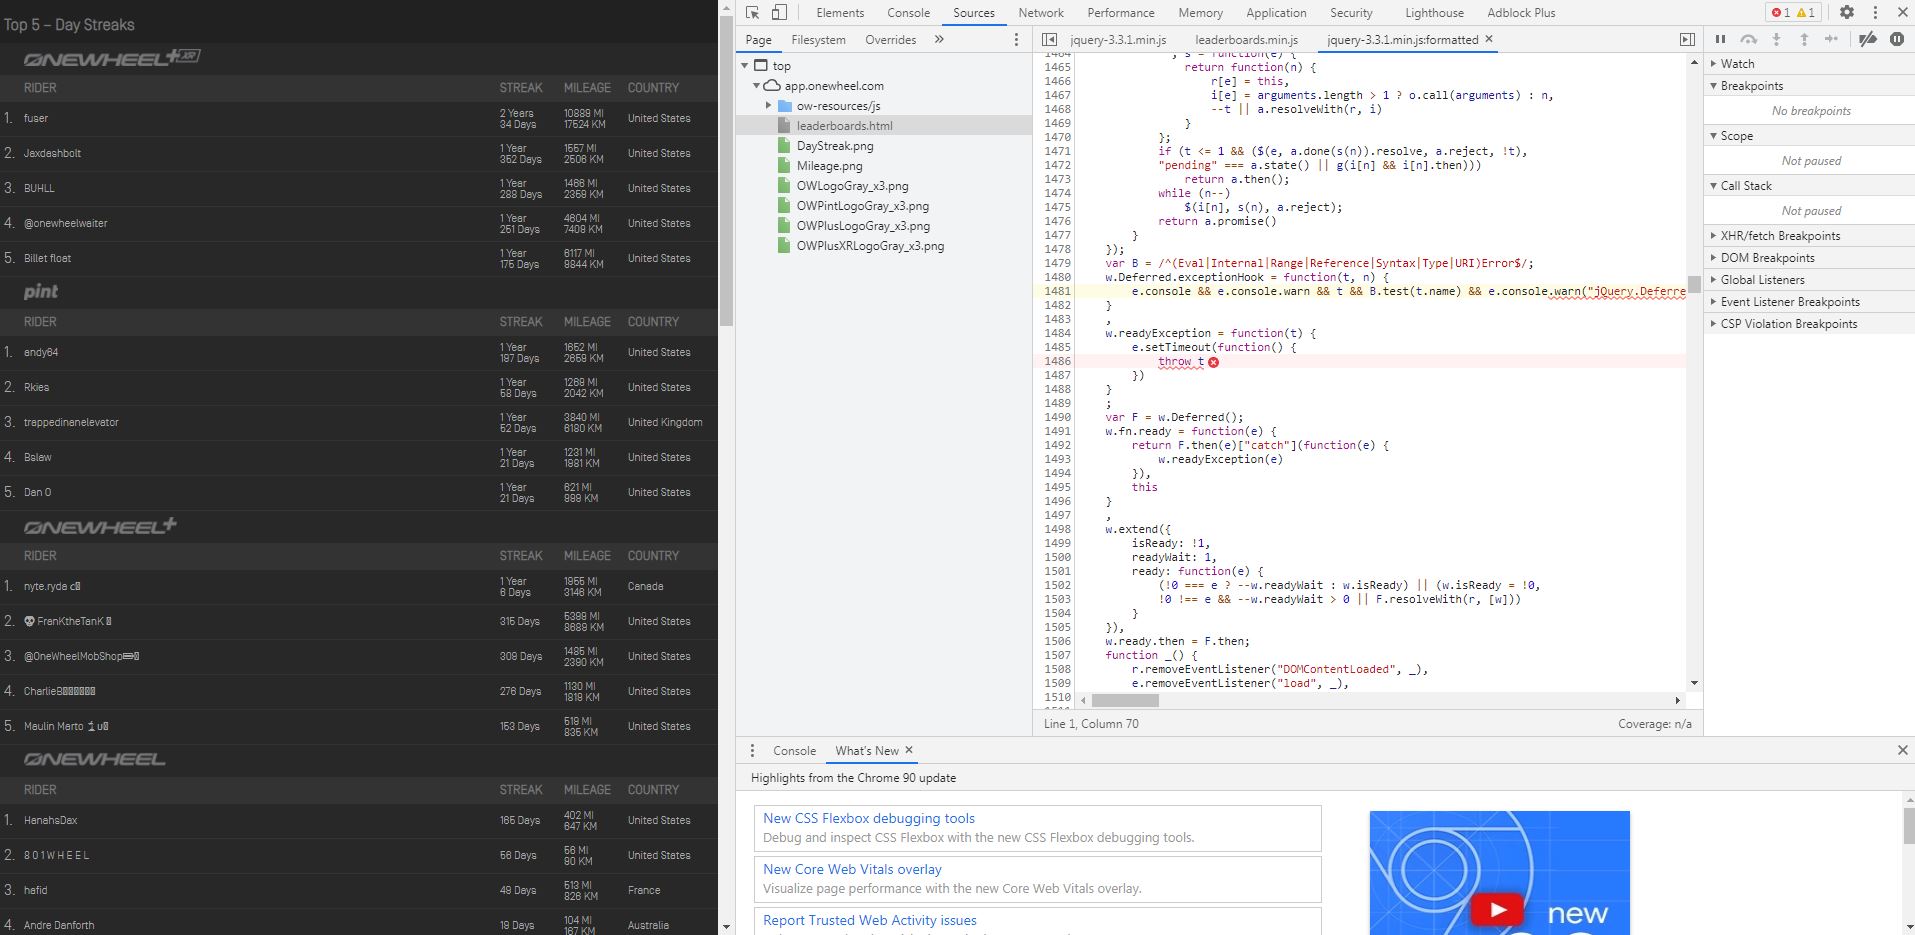1915x935 pixels.
Task: Open New CSS Flexbox debugging tools link
Action: 868,818
